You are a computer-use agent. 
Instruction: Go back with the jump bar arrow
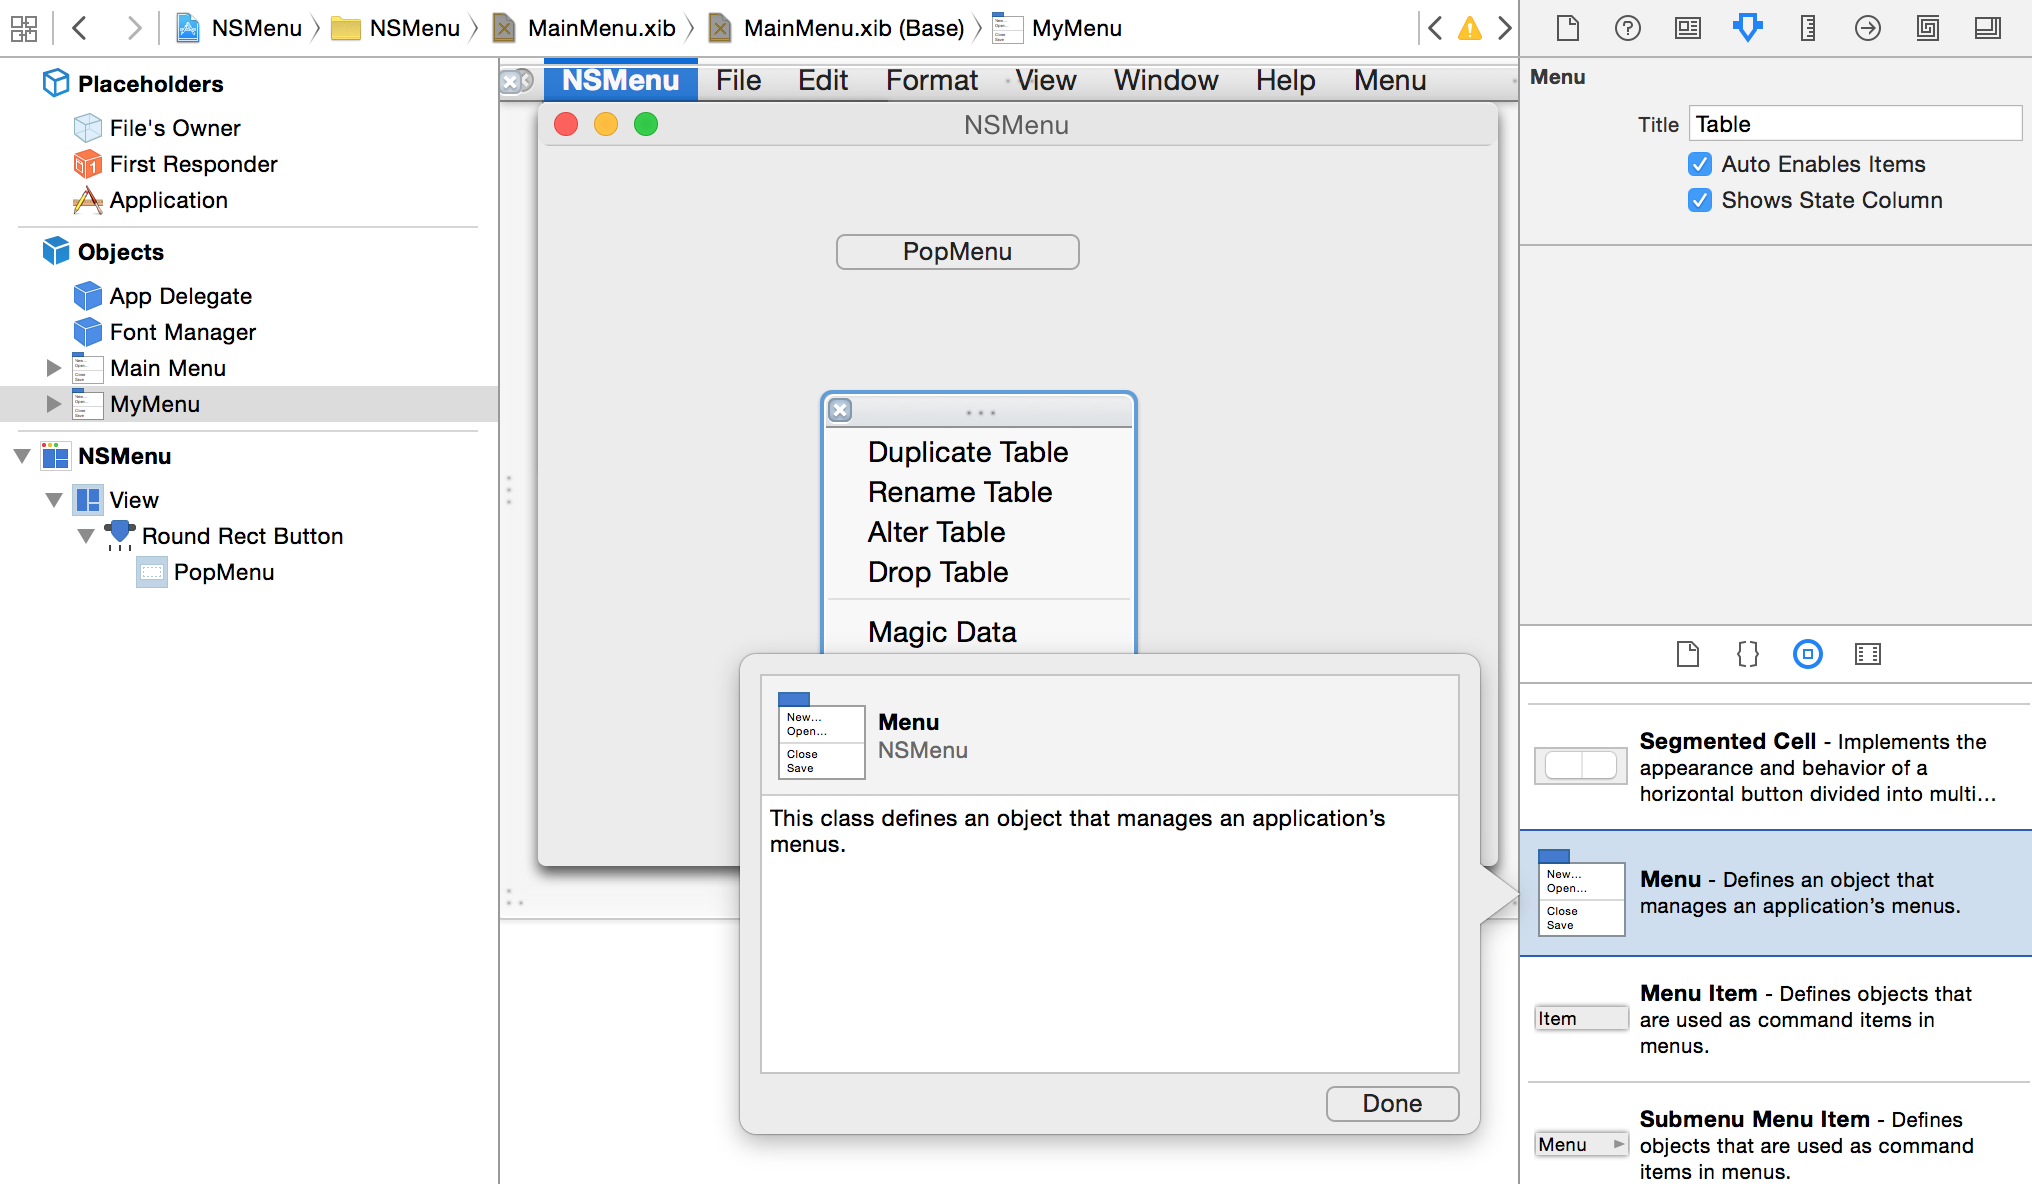click(81, 28)
